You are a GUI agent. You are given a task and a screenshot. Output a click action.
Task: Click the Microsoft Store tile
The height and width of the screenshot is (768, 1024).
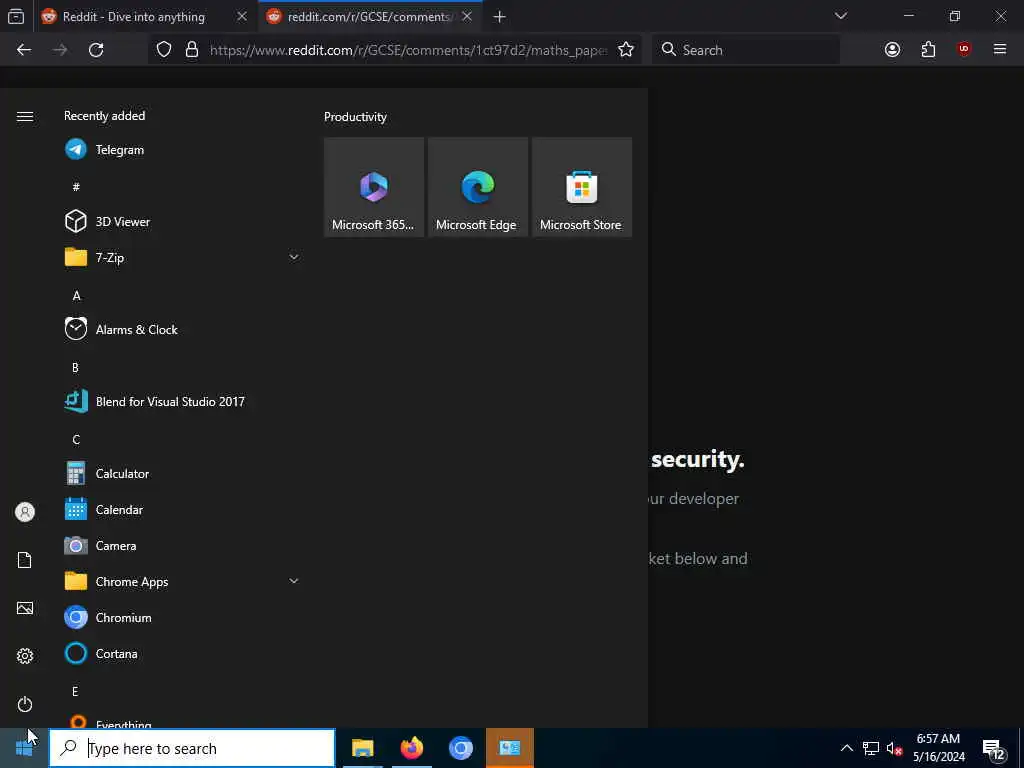pyautogui.click(x=582, y=187)
